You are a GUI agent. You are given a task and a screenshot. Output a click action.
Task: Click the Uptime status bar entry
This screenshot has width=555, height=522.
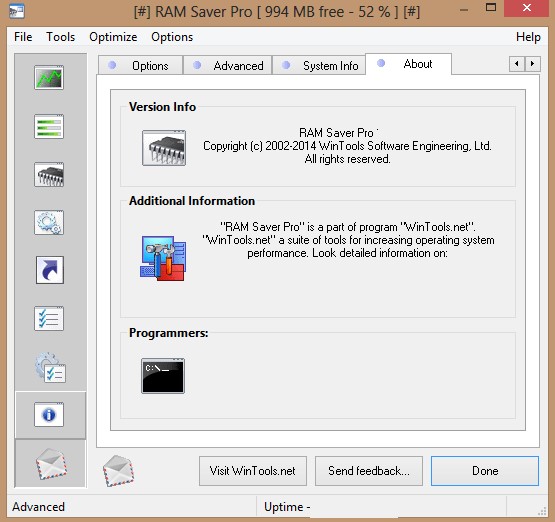[287, 507]
